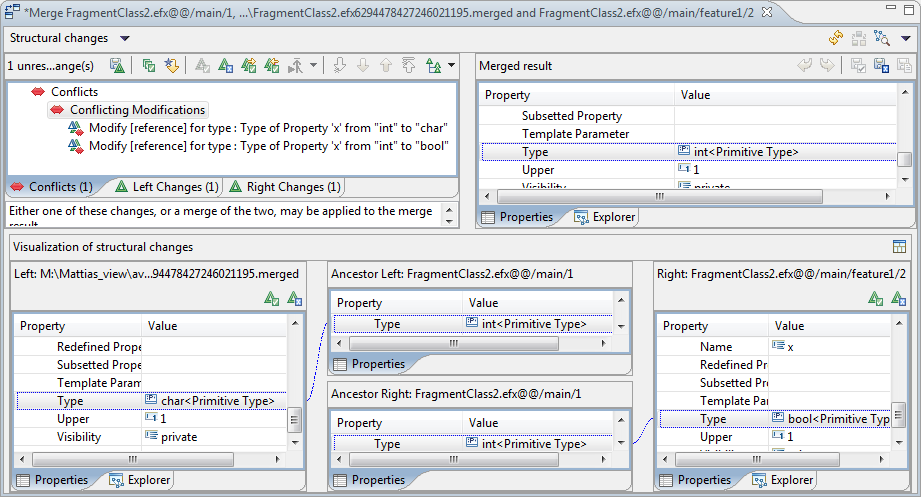921x497 pixels.
Task: Click the greyed up arrow with lines on top
Action: coord(409,65)
